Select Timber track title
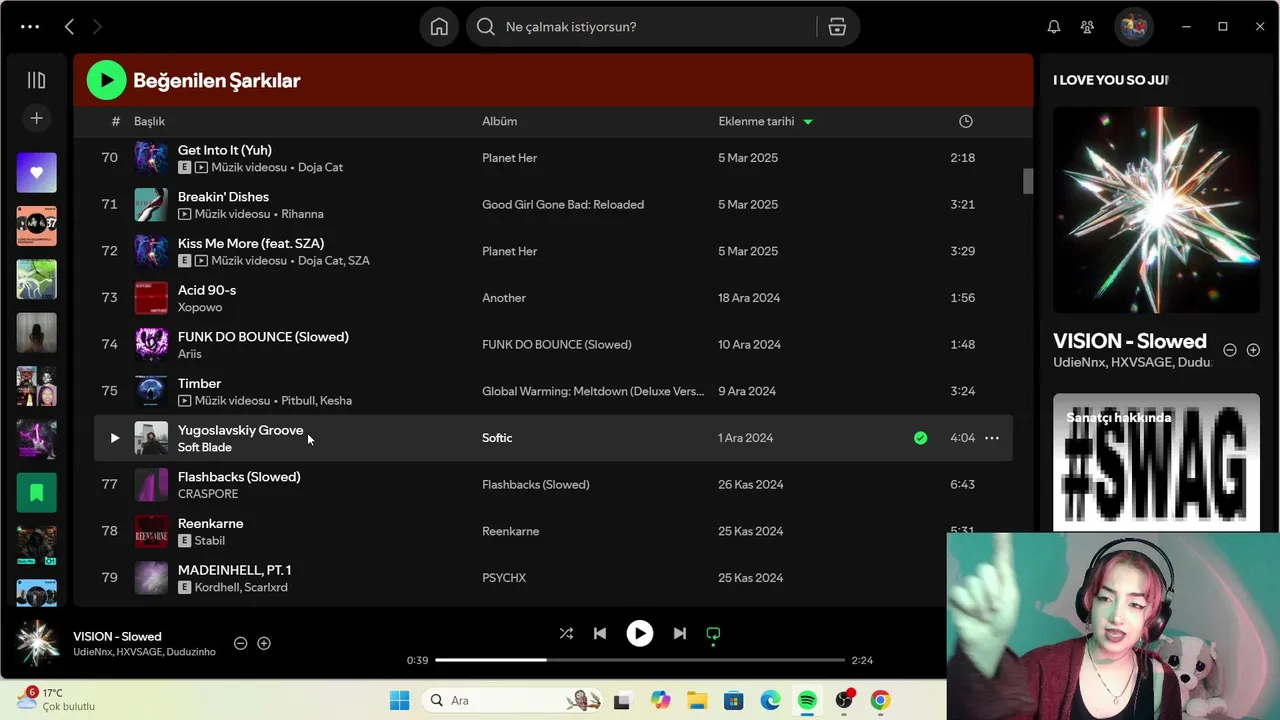Screen dimensions: 1280x720 pyautogui.click(x=199, y=383)
